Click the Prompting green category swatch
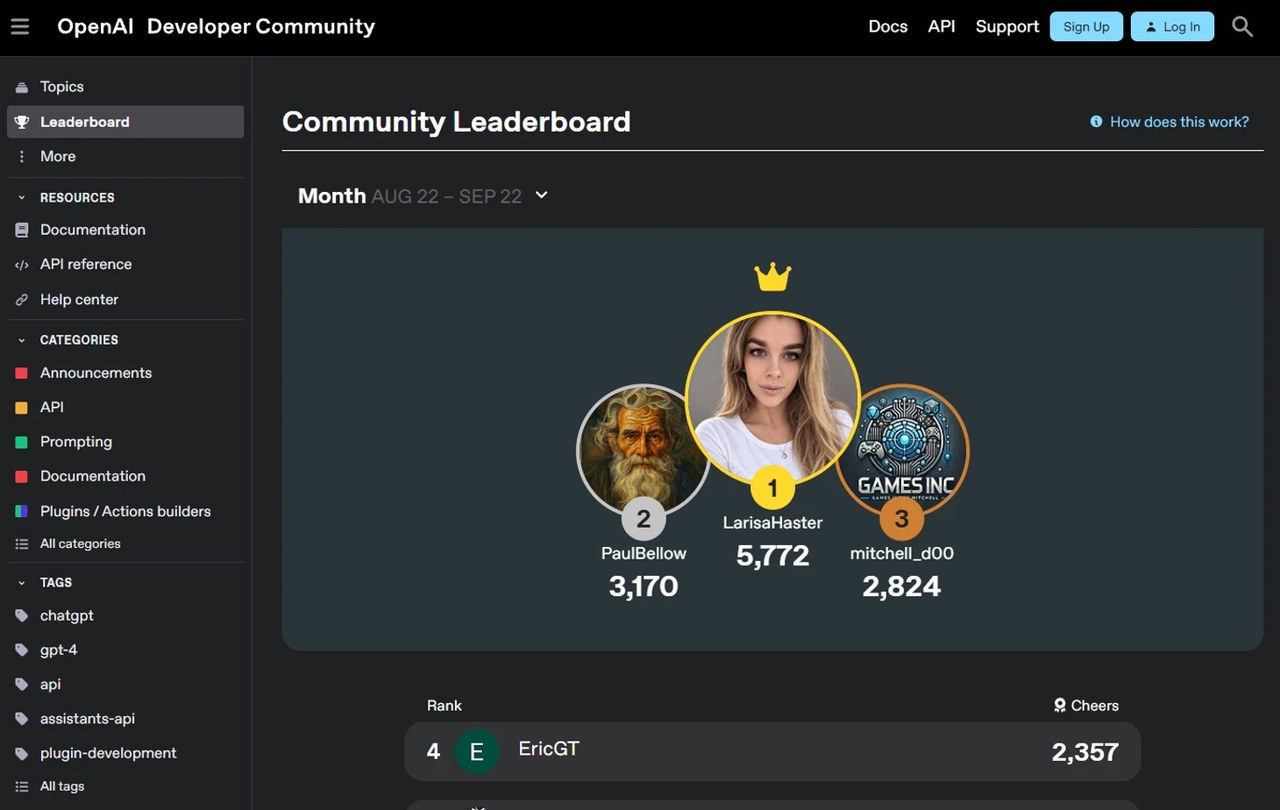 coord(22,442)
